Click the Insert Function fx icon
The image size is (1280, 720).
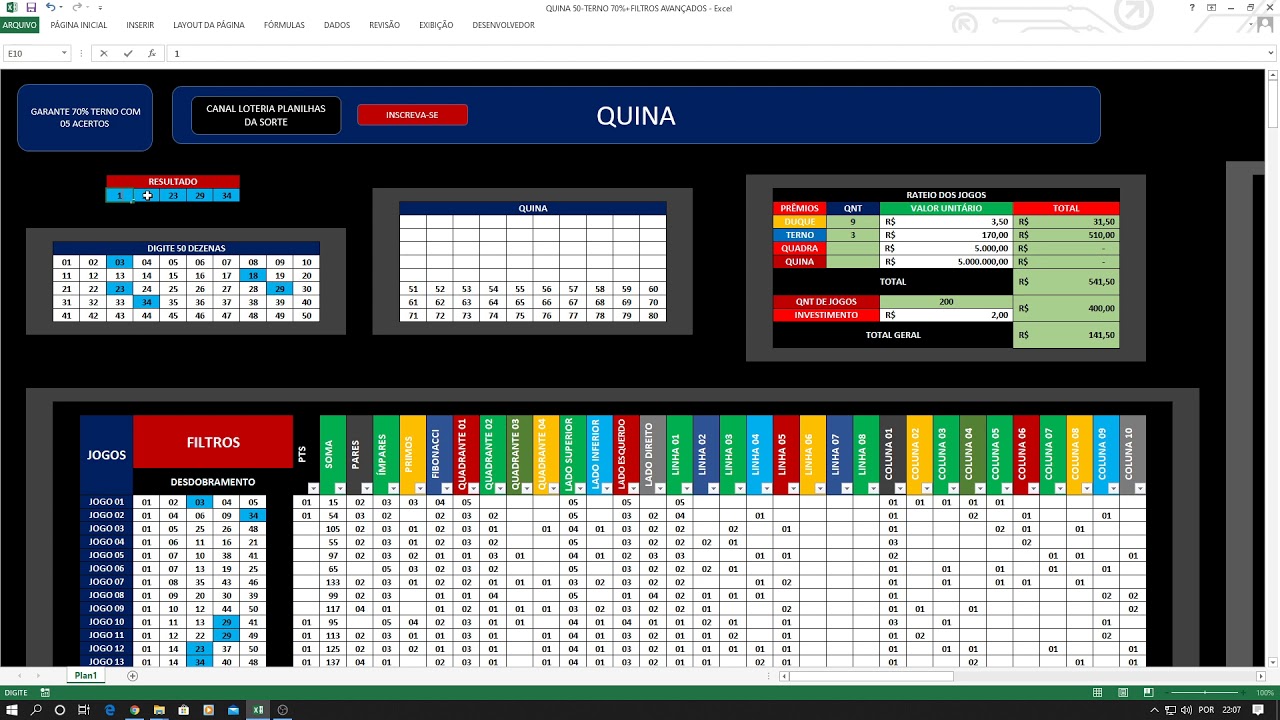point(151,53)
